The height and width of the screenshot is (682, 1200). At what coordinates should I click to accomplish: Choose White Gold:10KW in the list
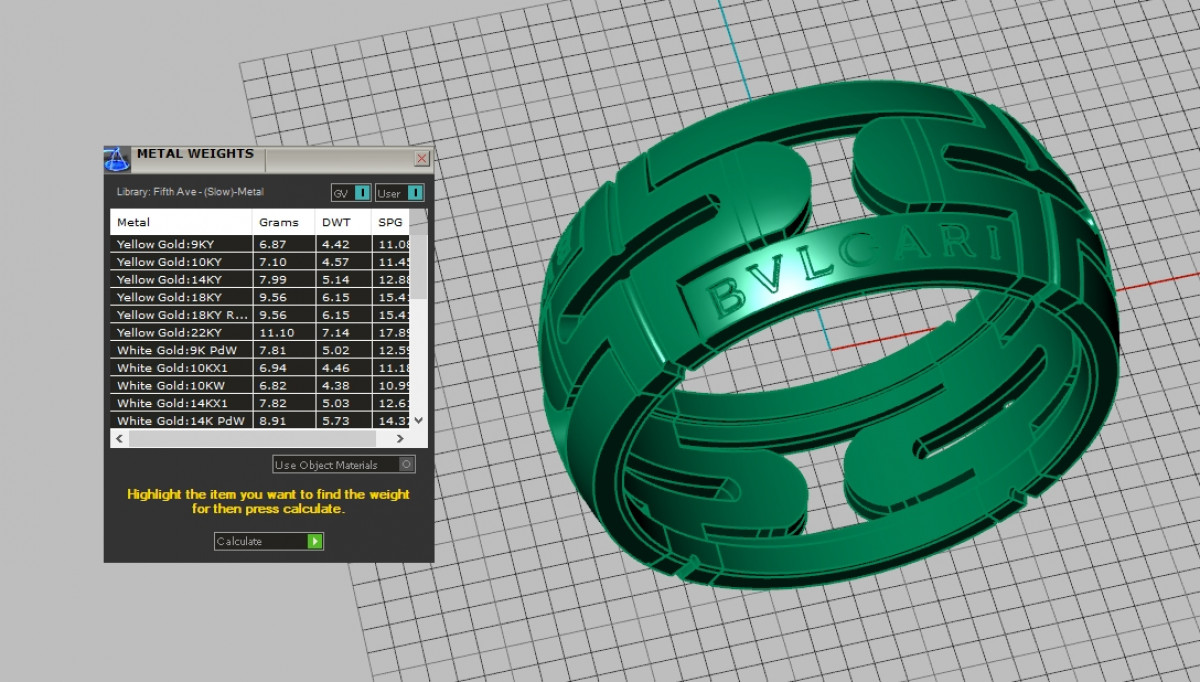tap(180, 386)
